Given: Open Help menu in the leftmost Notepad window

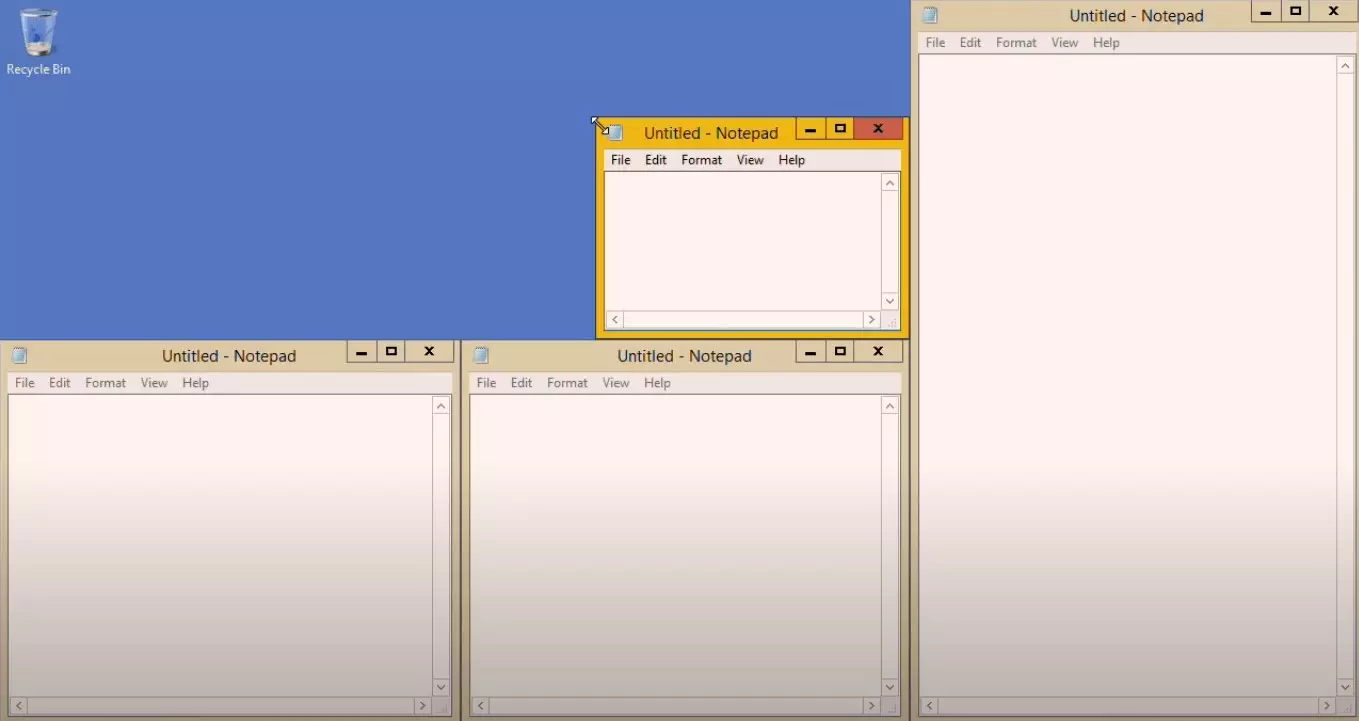Looking at the screenshot, I should tap(195, 383).
